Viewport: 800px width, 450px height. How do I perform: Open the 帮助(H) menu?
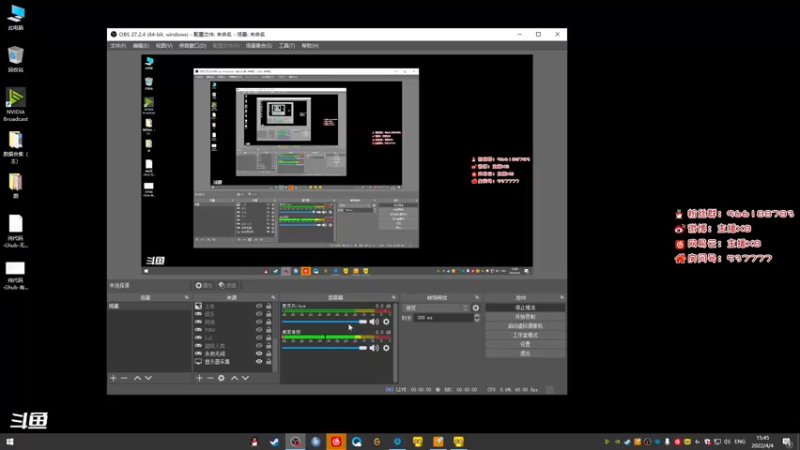point(310,46)
